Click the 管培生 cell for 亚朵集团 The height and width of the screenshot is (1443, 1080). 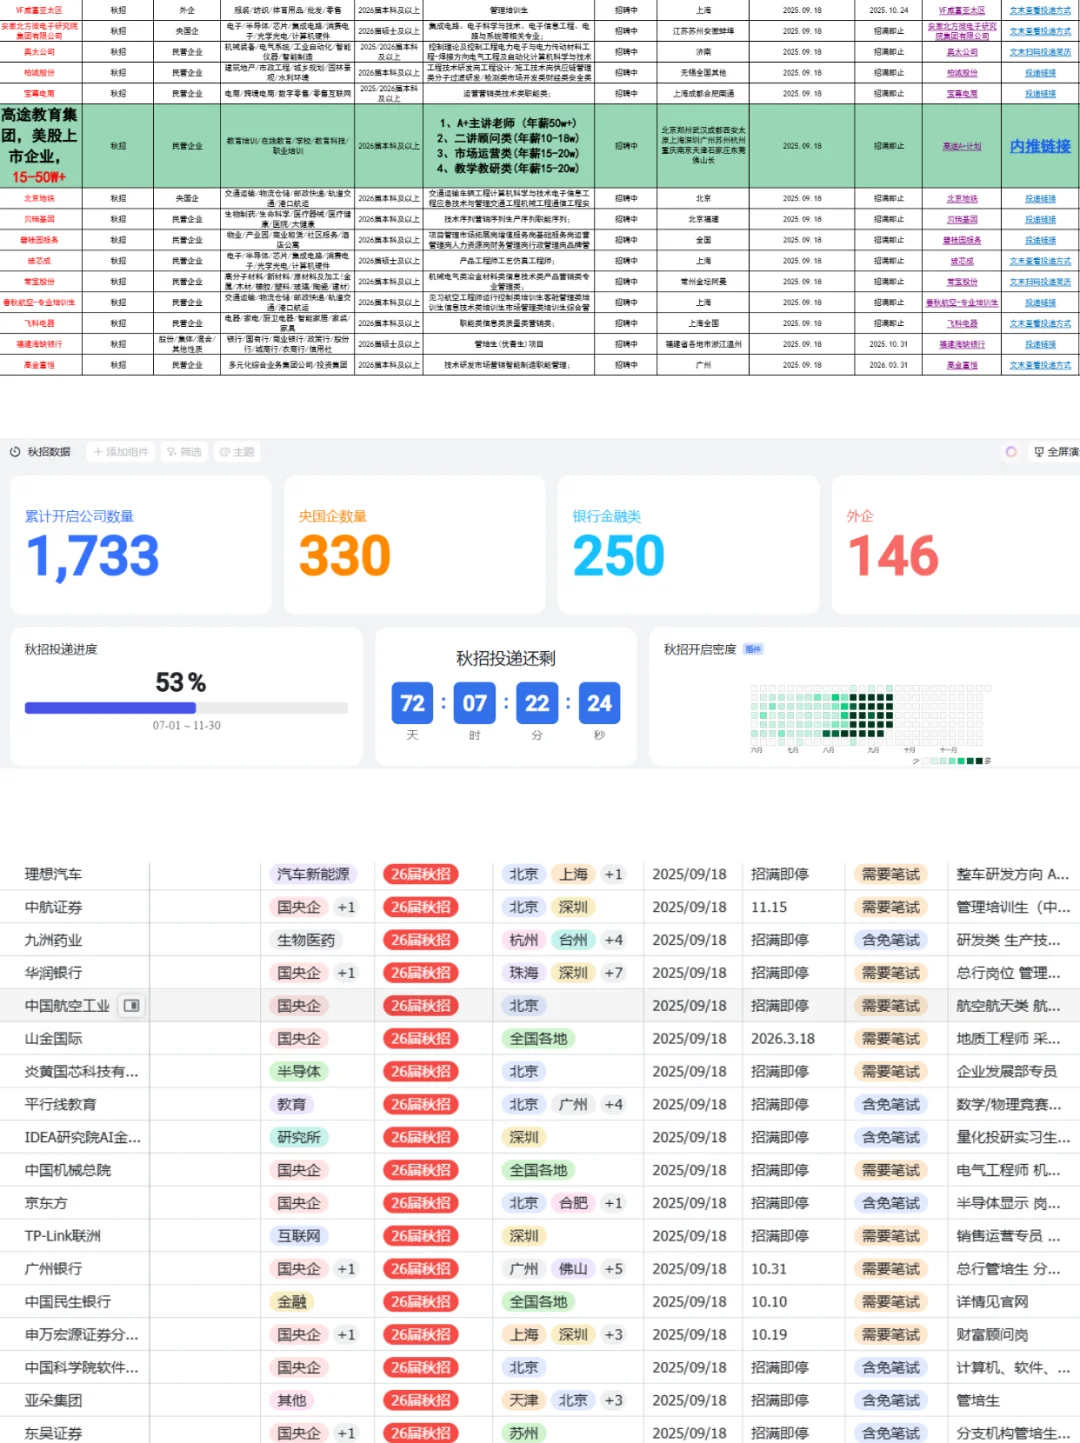(x=978, y=1400)
